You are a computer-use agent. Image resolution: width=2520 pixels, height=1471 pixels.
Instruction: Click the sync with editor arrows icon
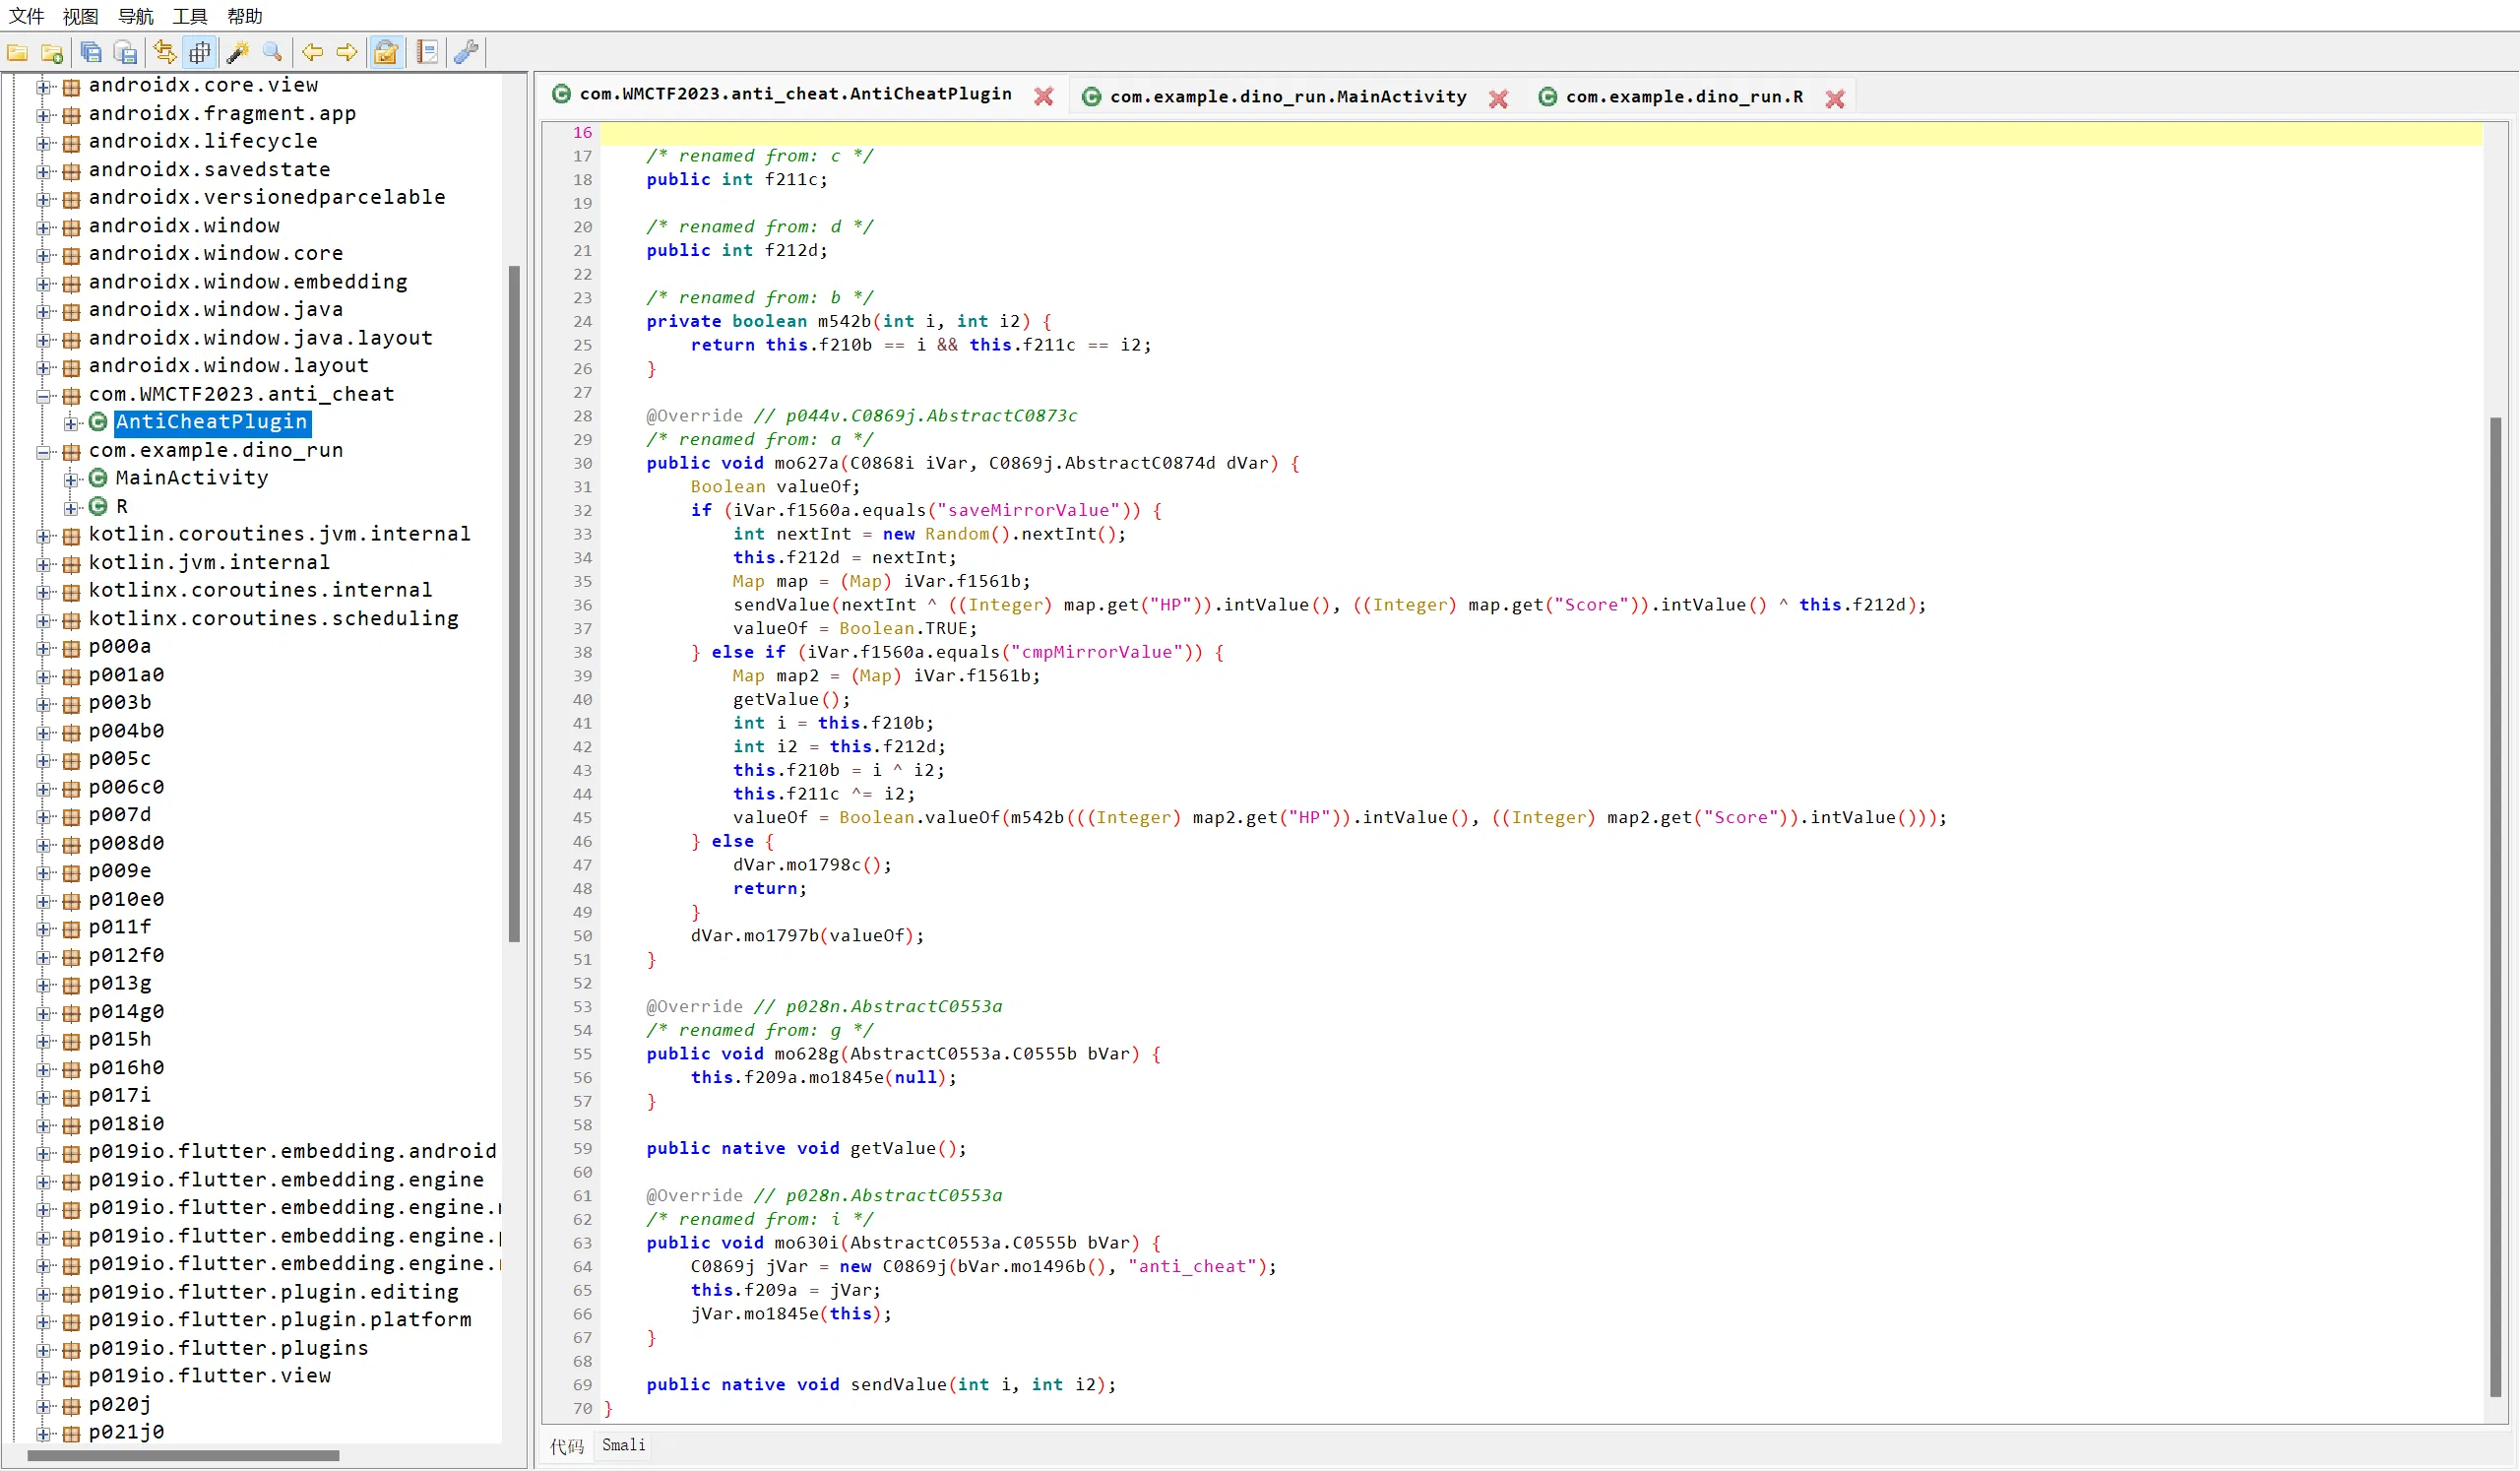click(x=165, y=52)
